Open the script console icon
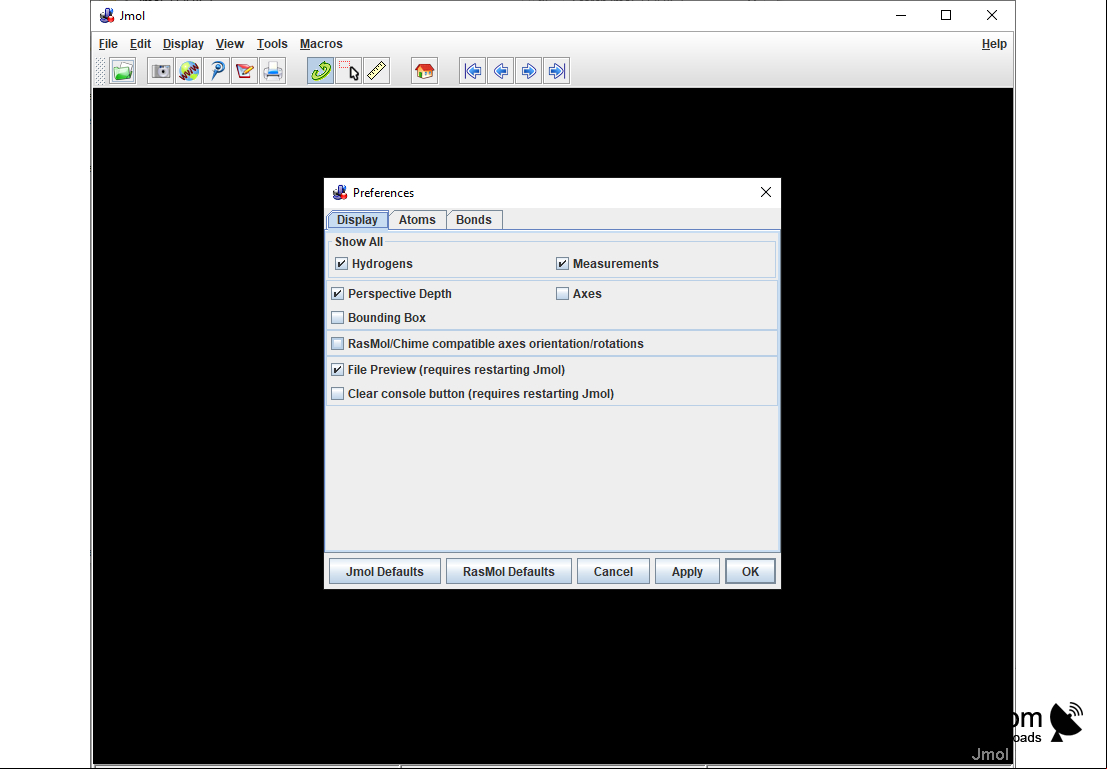This screenshot has width=1107, height=769. [x=217, y=71]
